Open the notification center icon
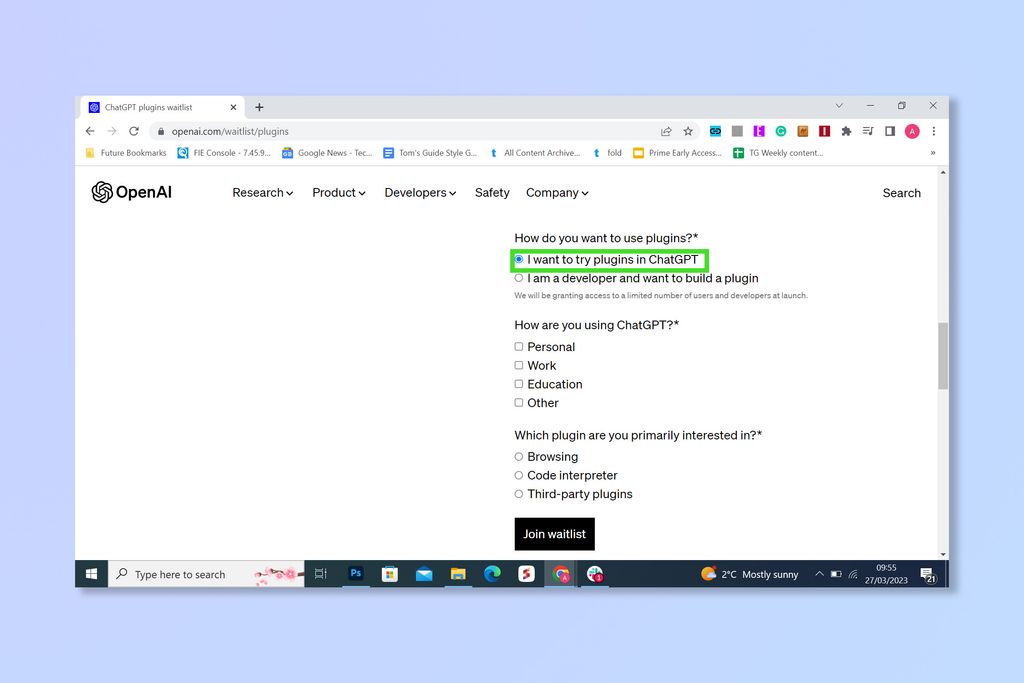 pos(928,575)
